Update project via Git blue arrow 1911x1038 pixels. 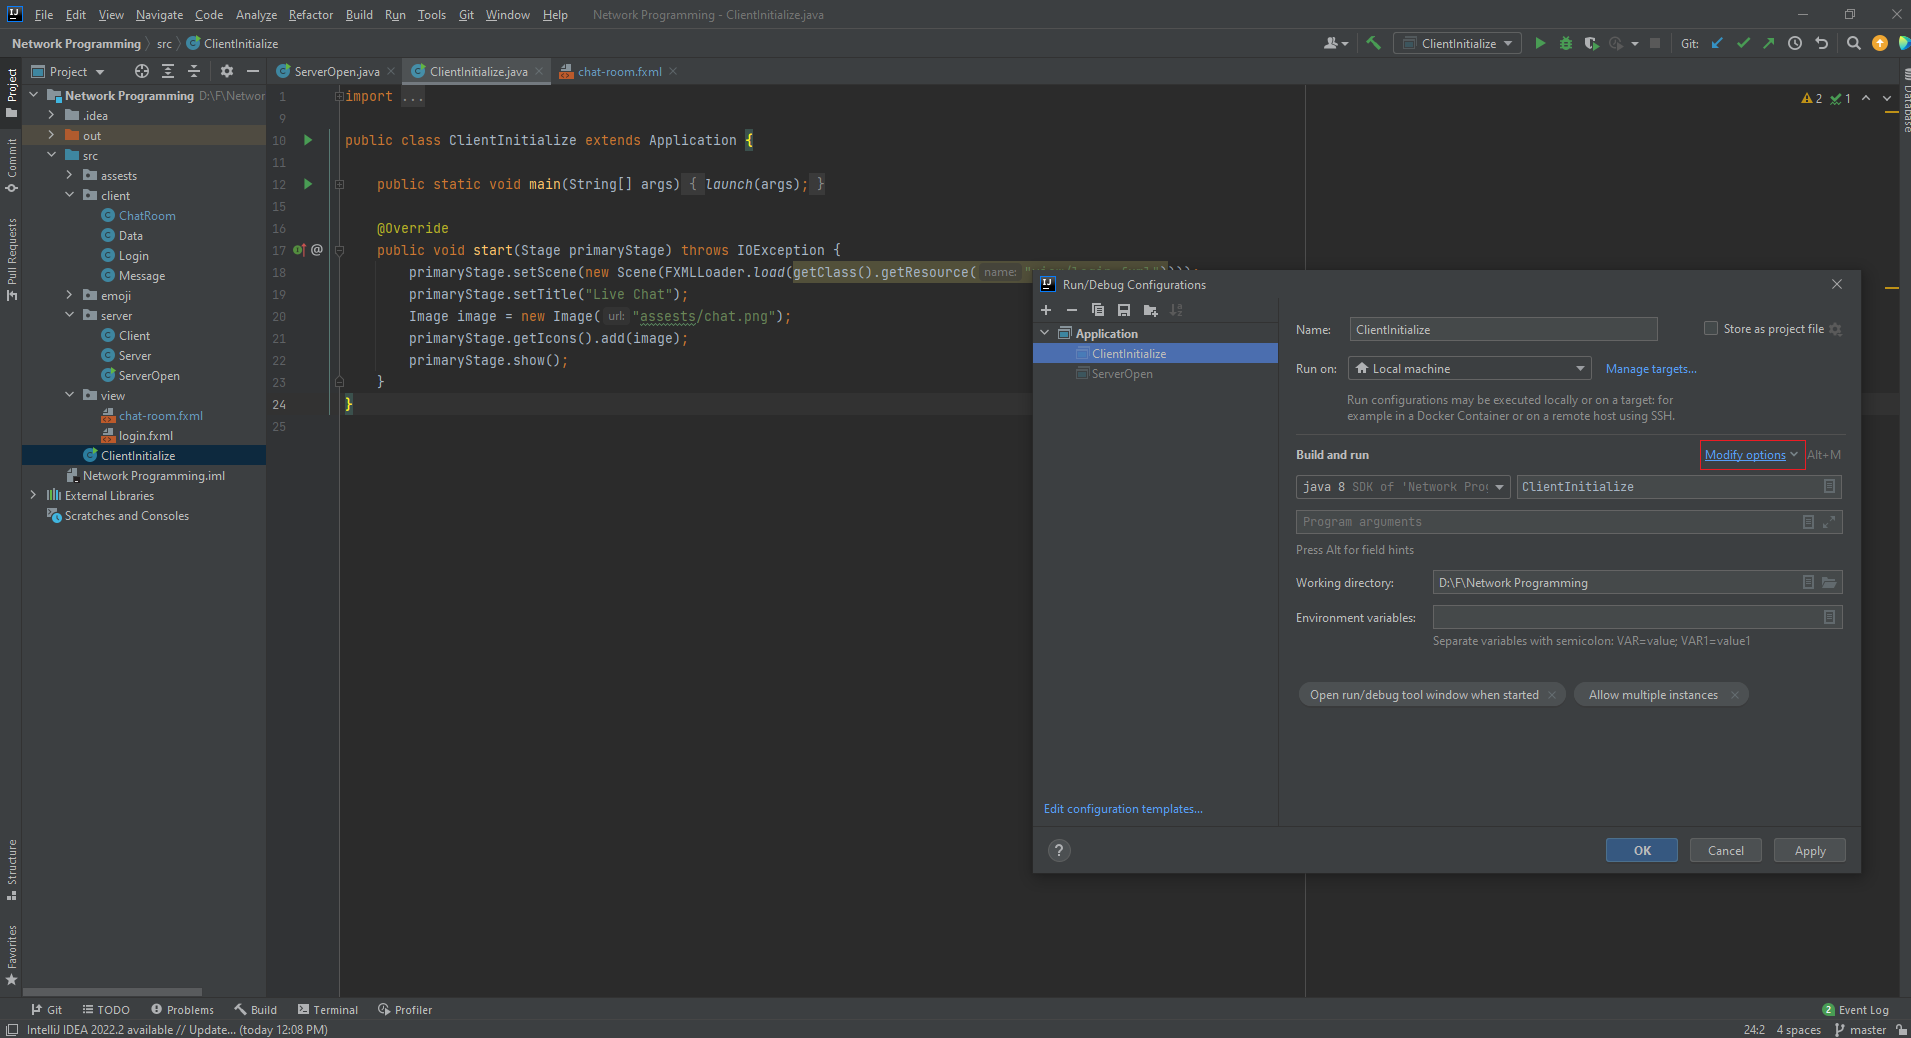coord(1717,43)
